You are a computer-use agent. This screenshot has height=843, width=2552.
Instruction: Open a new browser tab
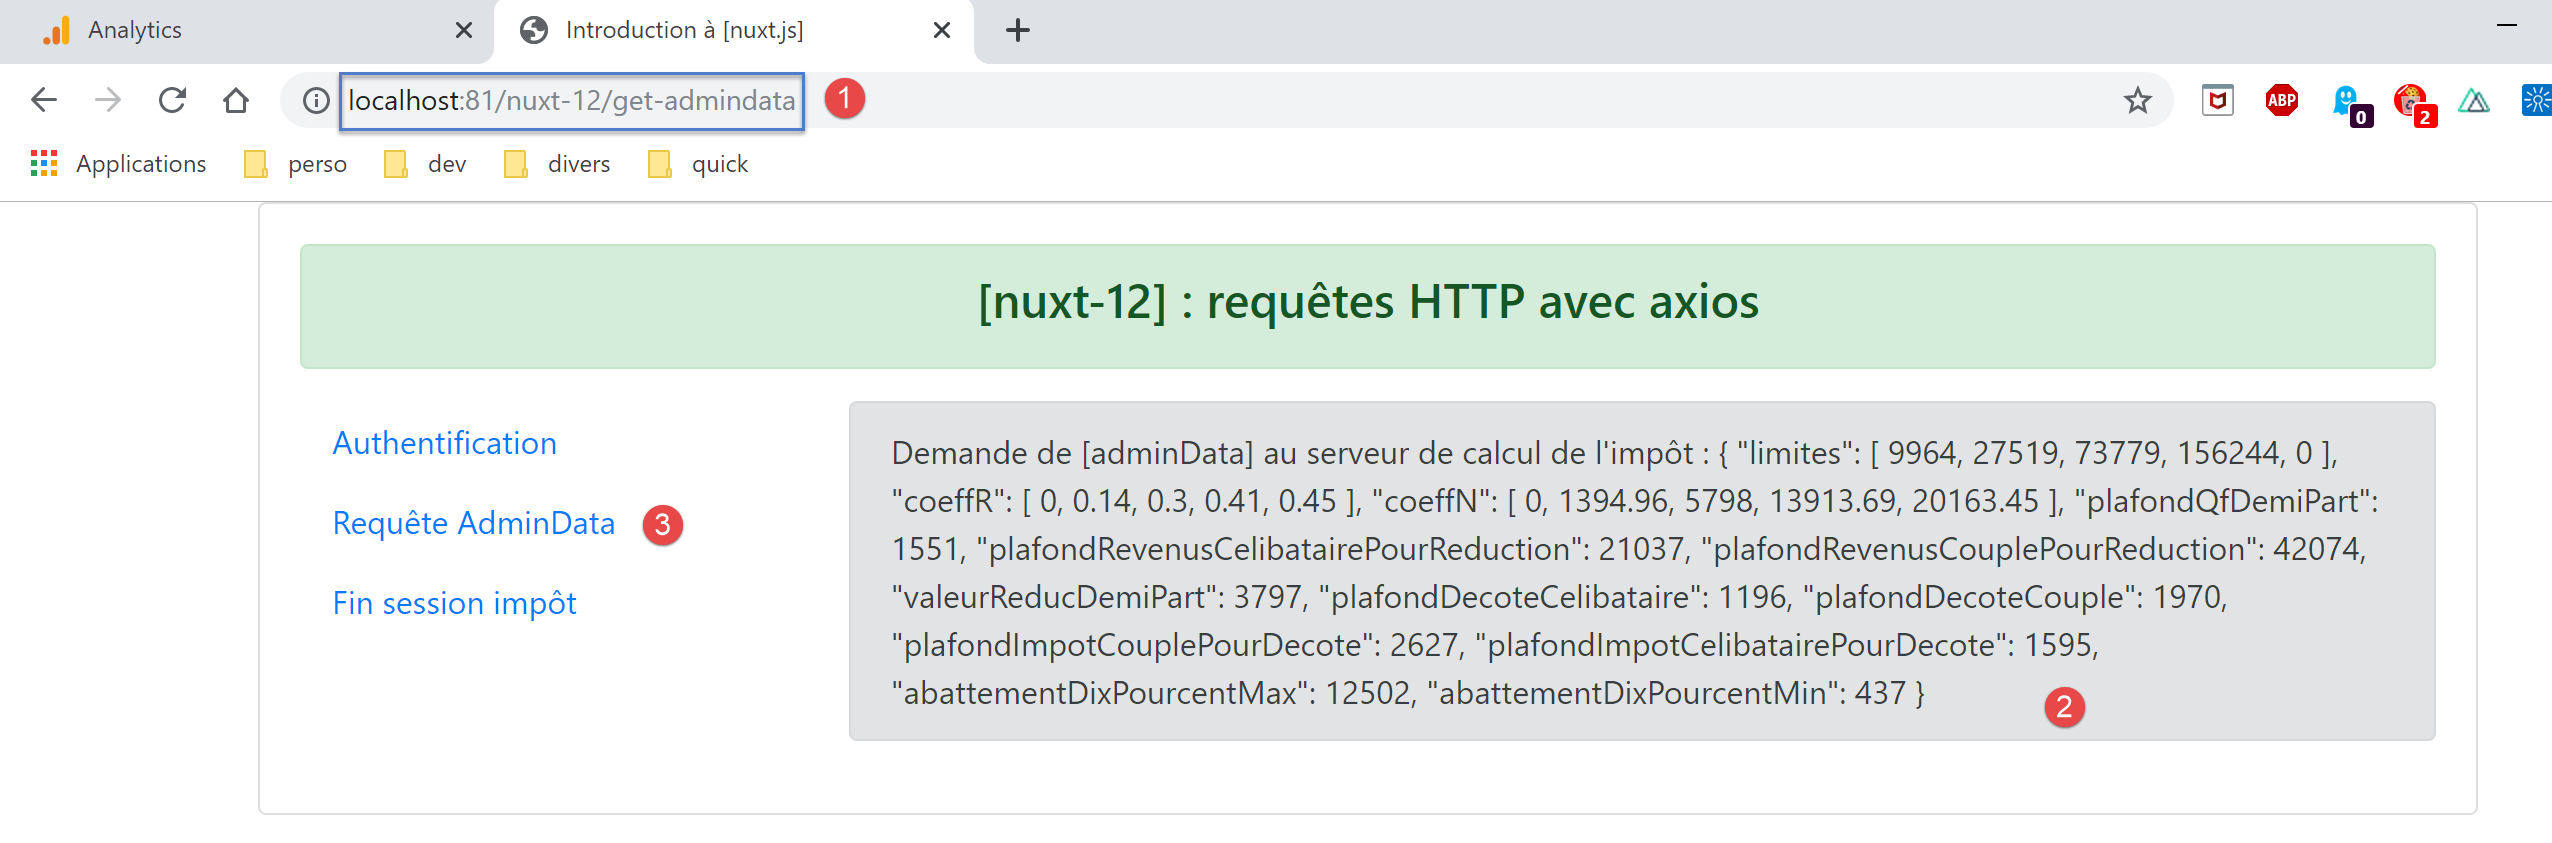click(1018, 30)
